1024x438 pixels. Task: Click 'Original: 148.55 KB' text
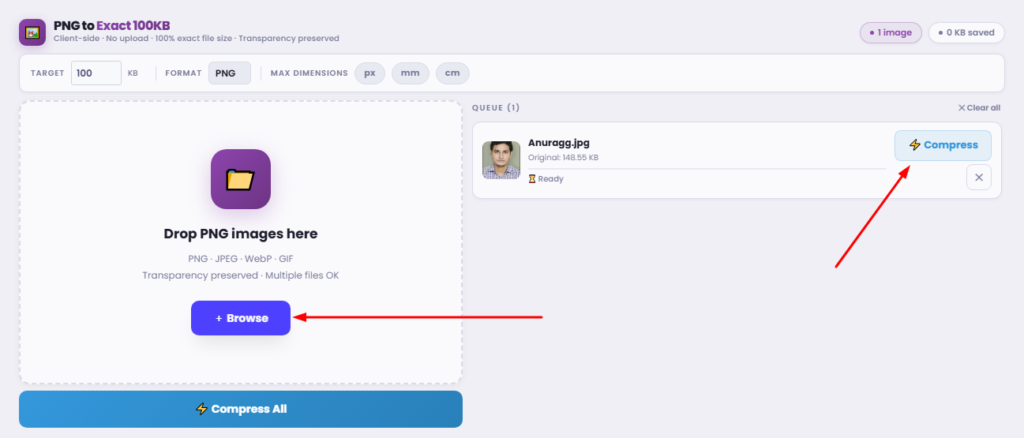563,158
